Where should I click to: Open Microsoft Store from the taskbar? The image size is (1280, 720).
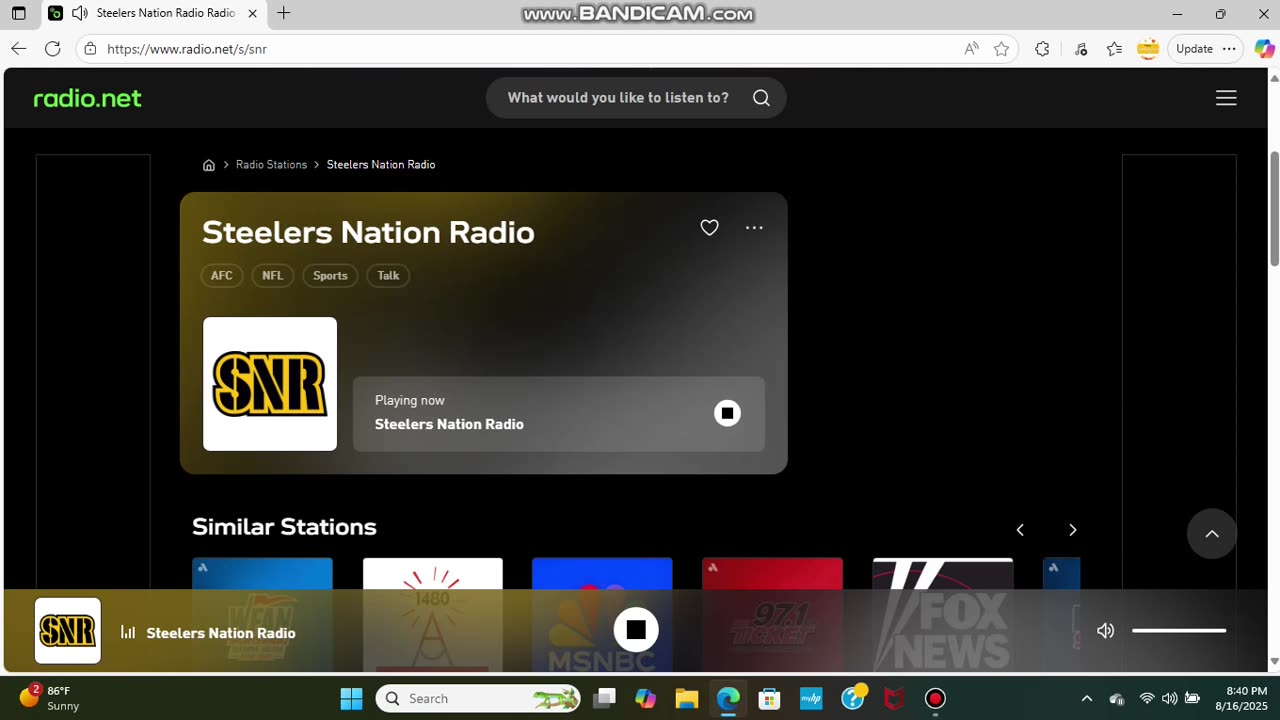(x=769, y=698)
